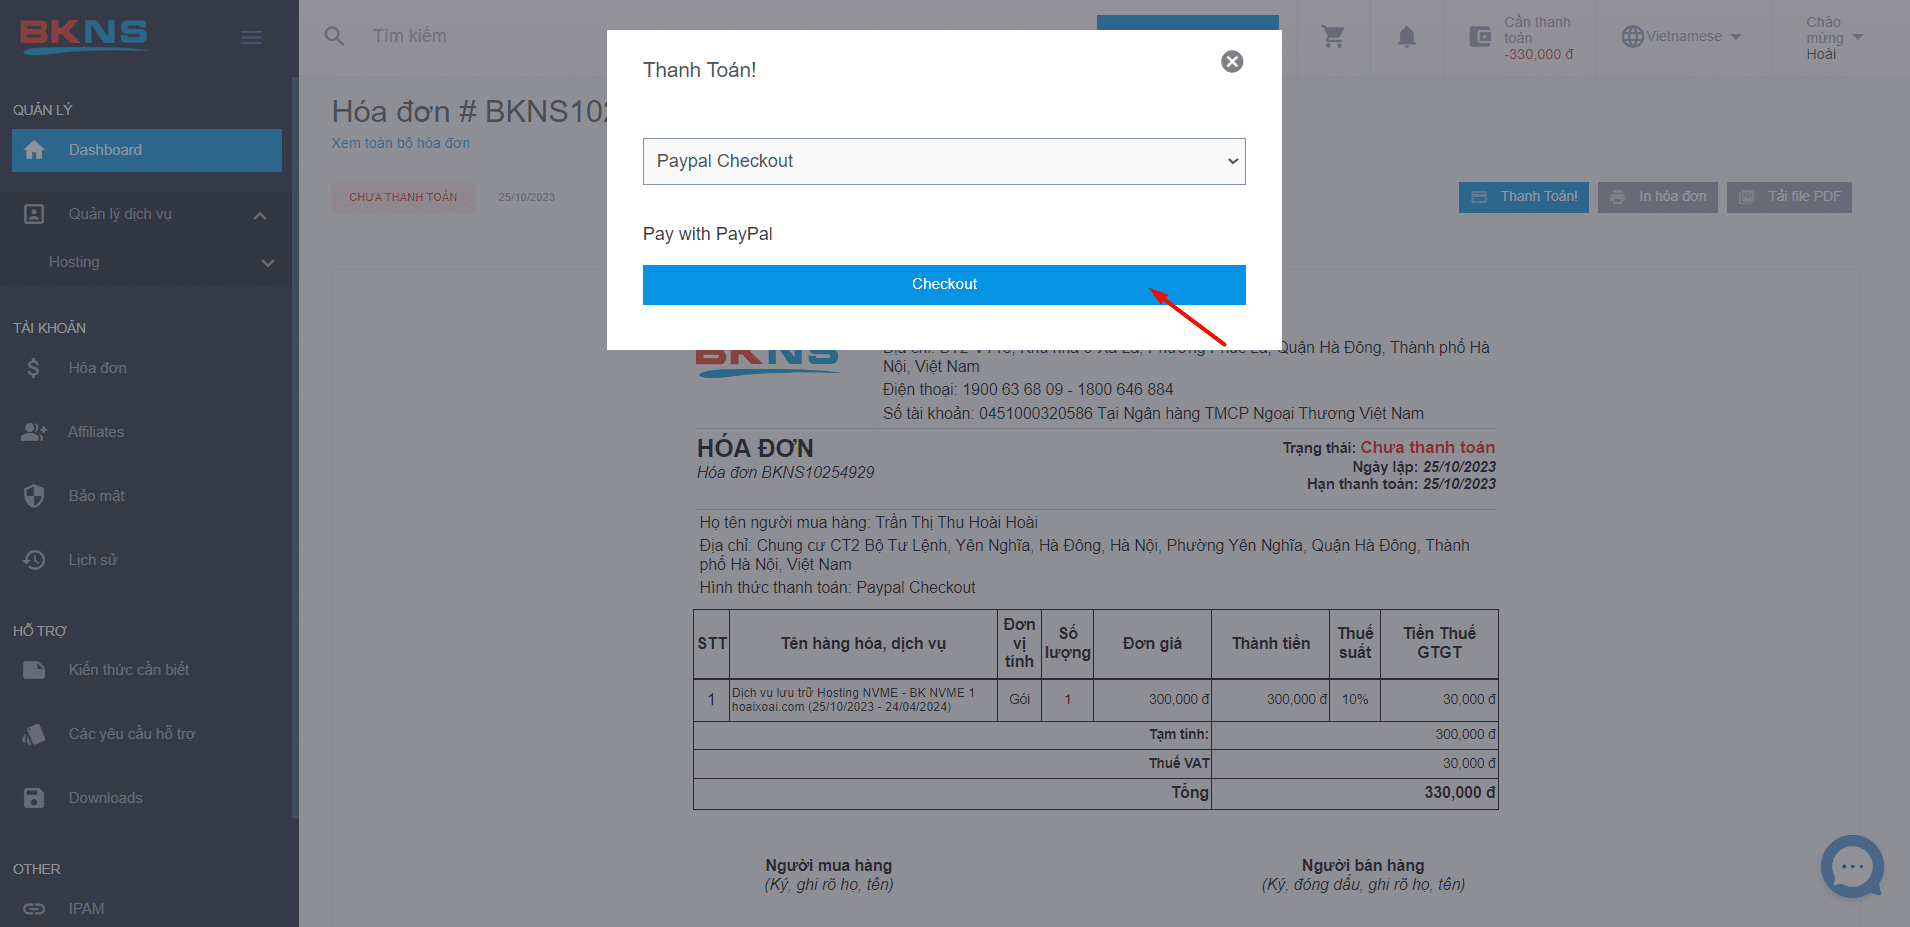Click the Tổng 330,000 đ total value
Screen dimensions: 1910x927
(x=1460, y=793)
